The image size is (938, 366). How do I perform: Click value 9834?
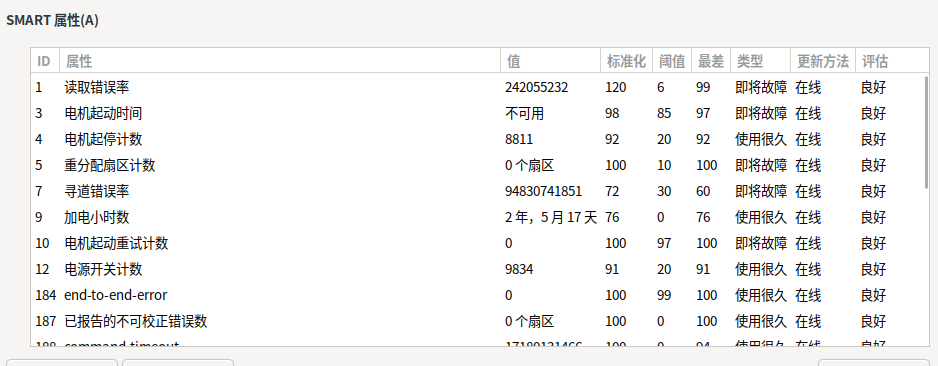(519, 269)
